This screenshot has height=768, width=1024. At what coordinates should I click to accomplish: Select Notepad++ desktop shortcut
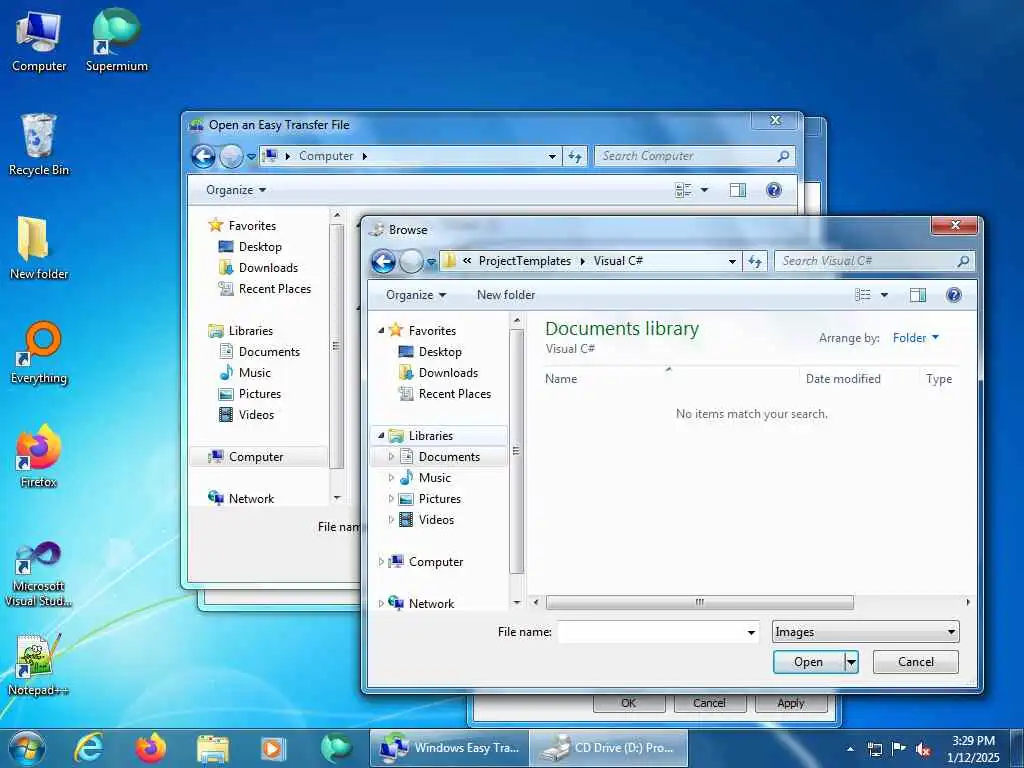(39, 665)
